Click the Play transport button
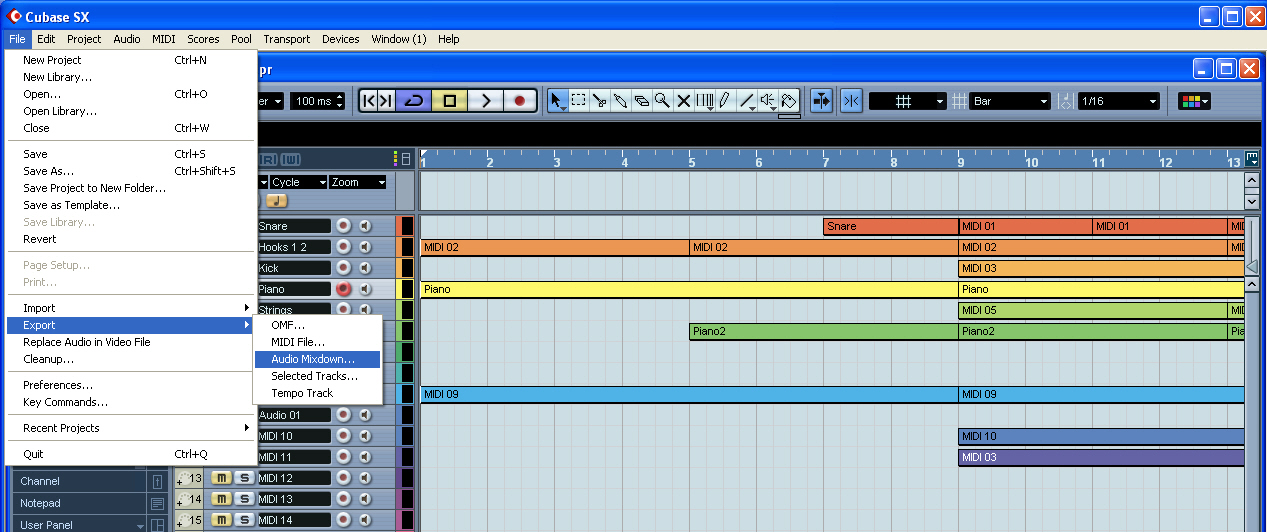1267x532 pixels. pyautogui.click(x=485, y=101)
